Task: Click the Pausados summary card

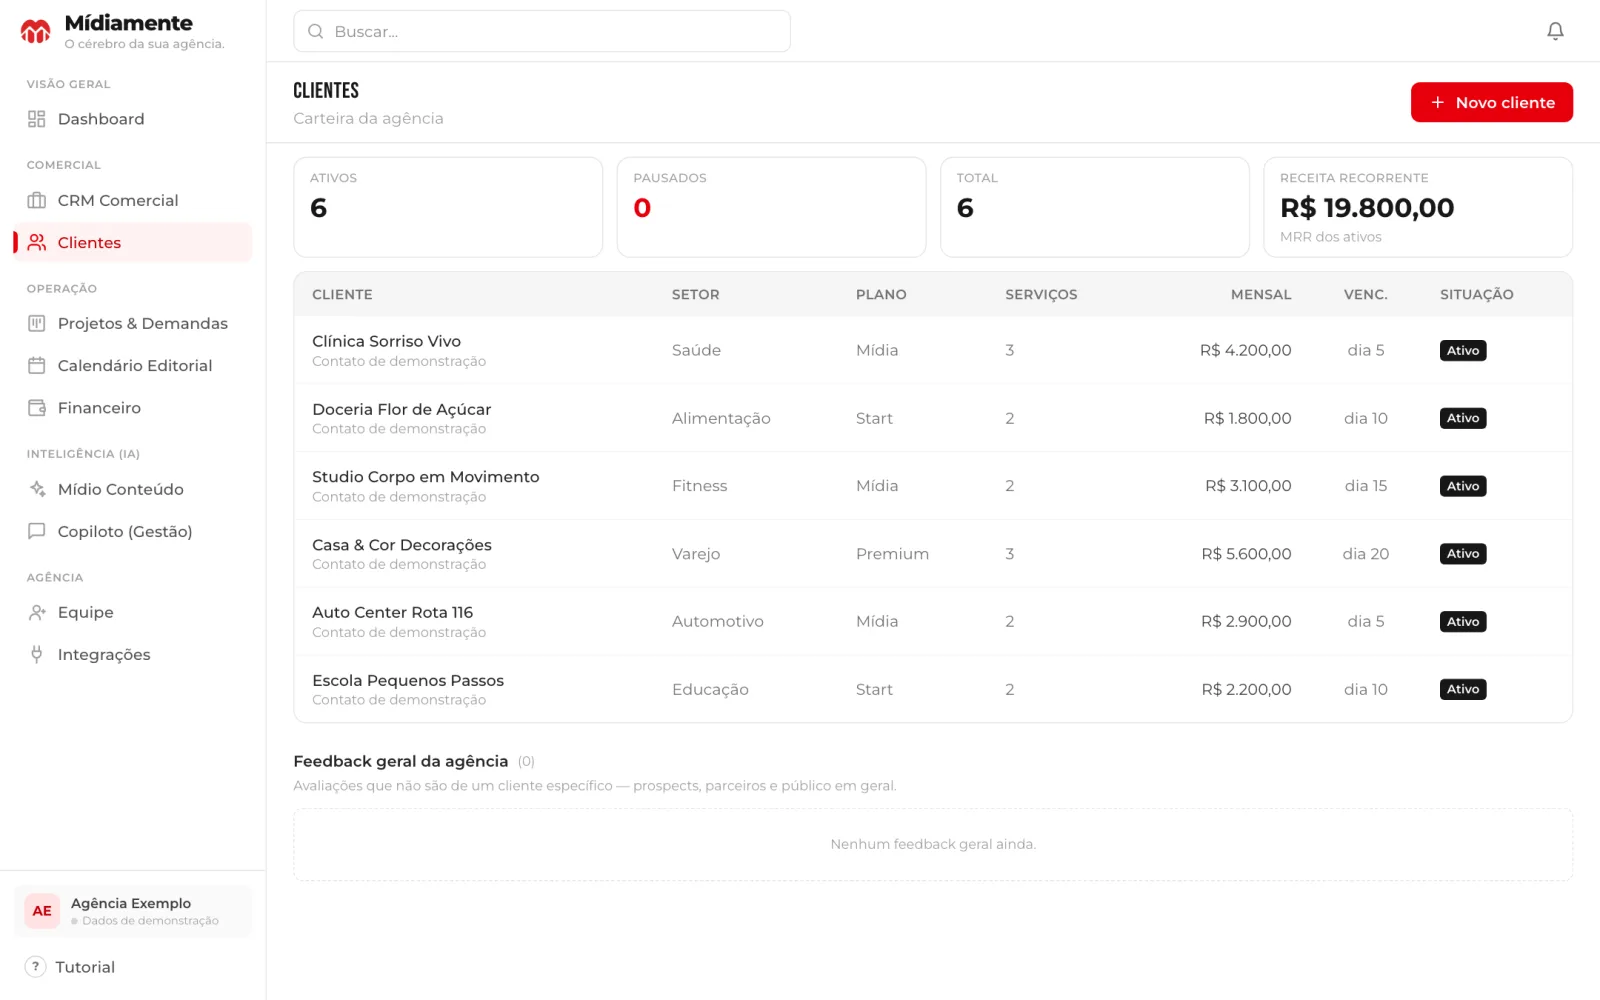Action: click(x=771, y=207)
